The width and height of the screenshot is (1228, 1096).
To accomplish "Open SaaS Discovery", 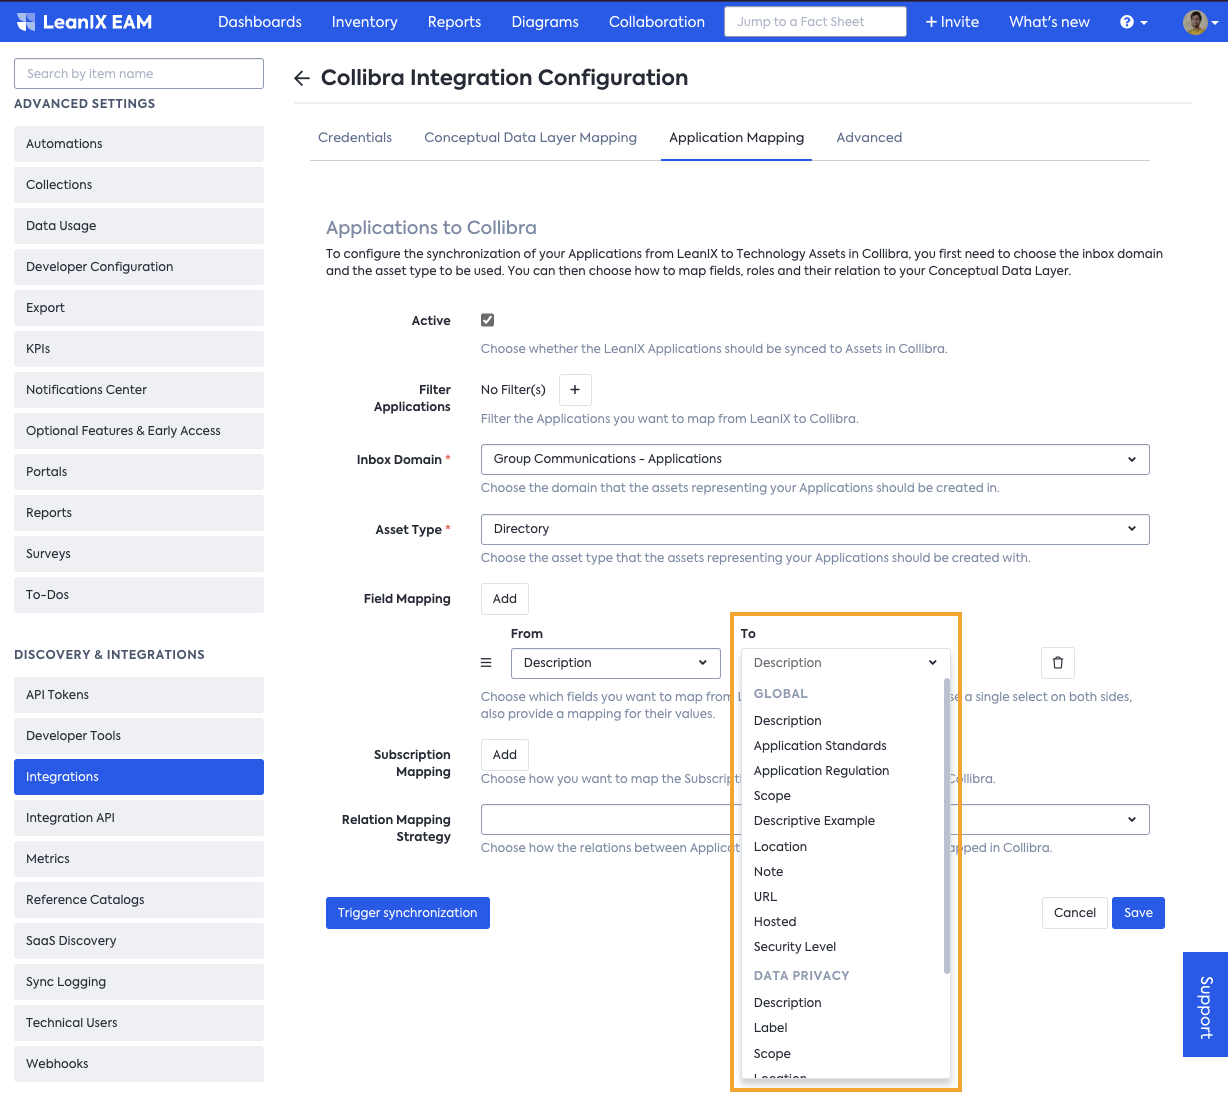I will [139, 941].
